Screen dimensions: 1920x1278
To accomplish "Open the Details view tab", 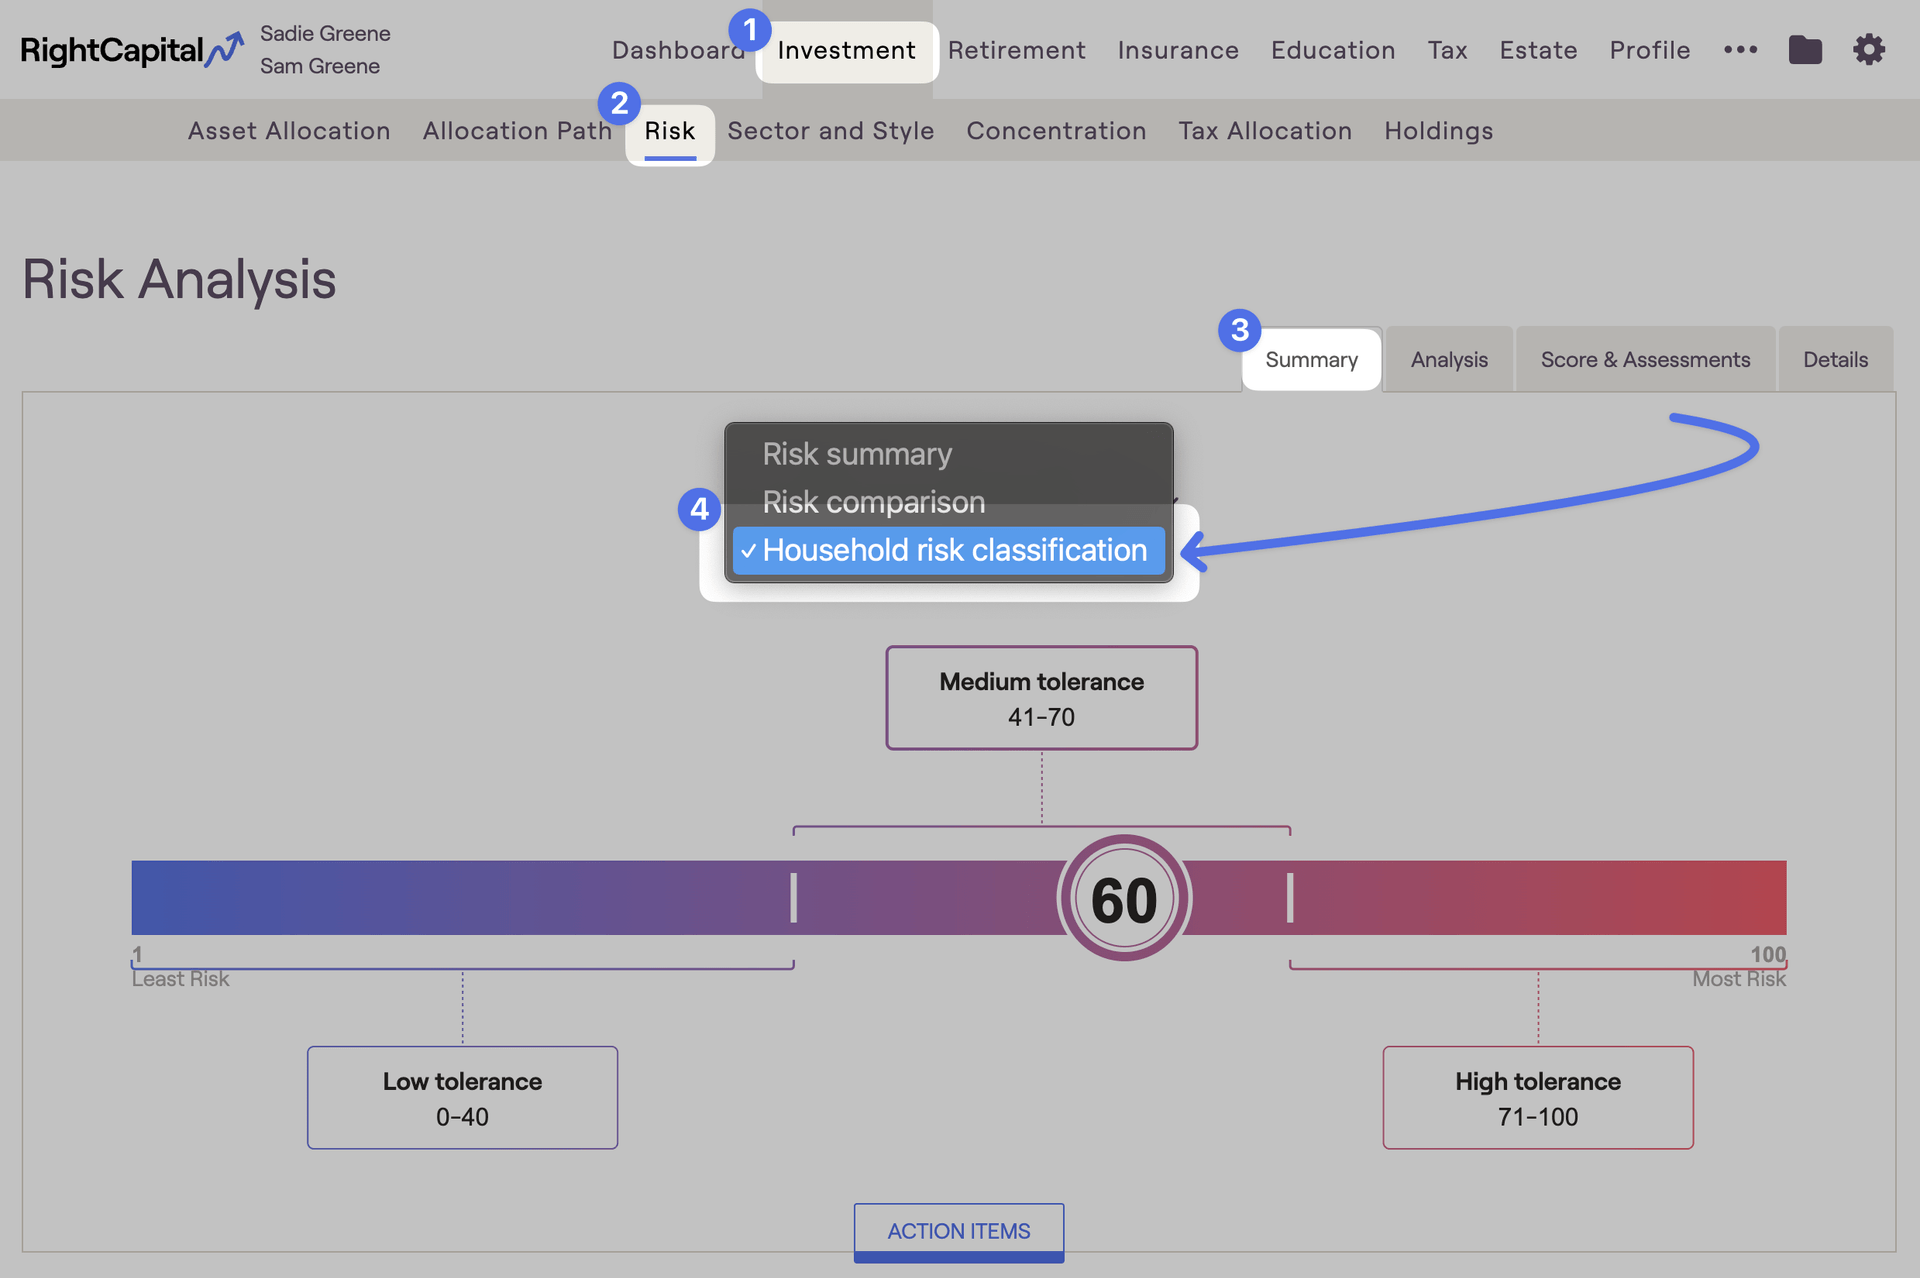I will click(1835, 359).
